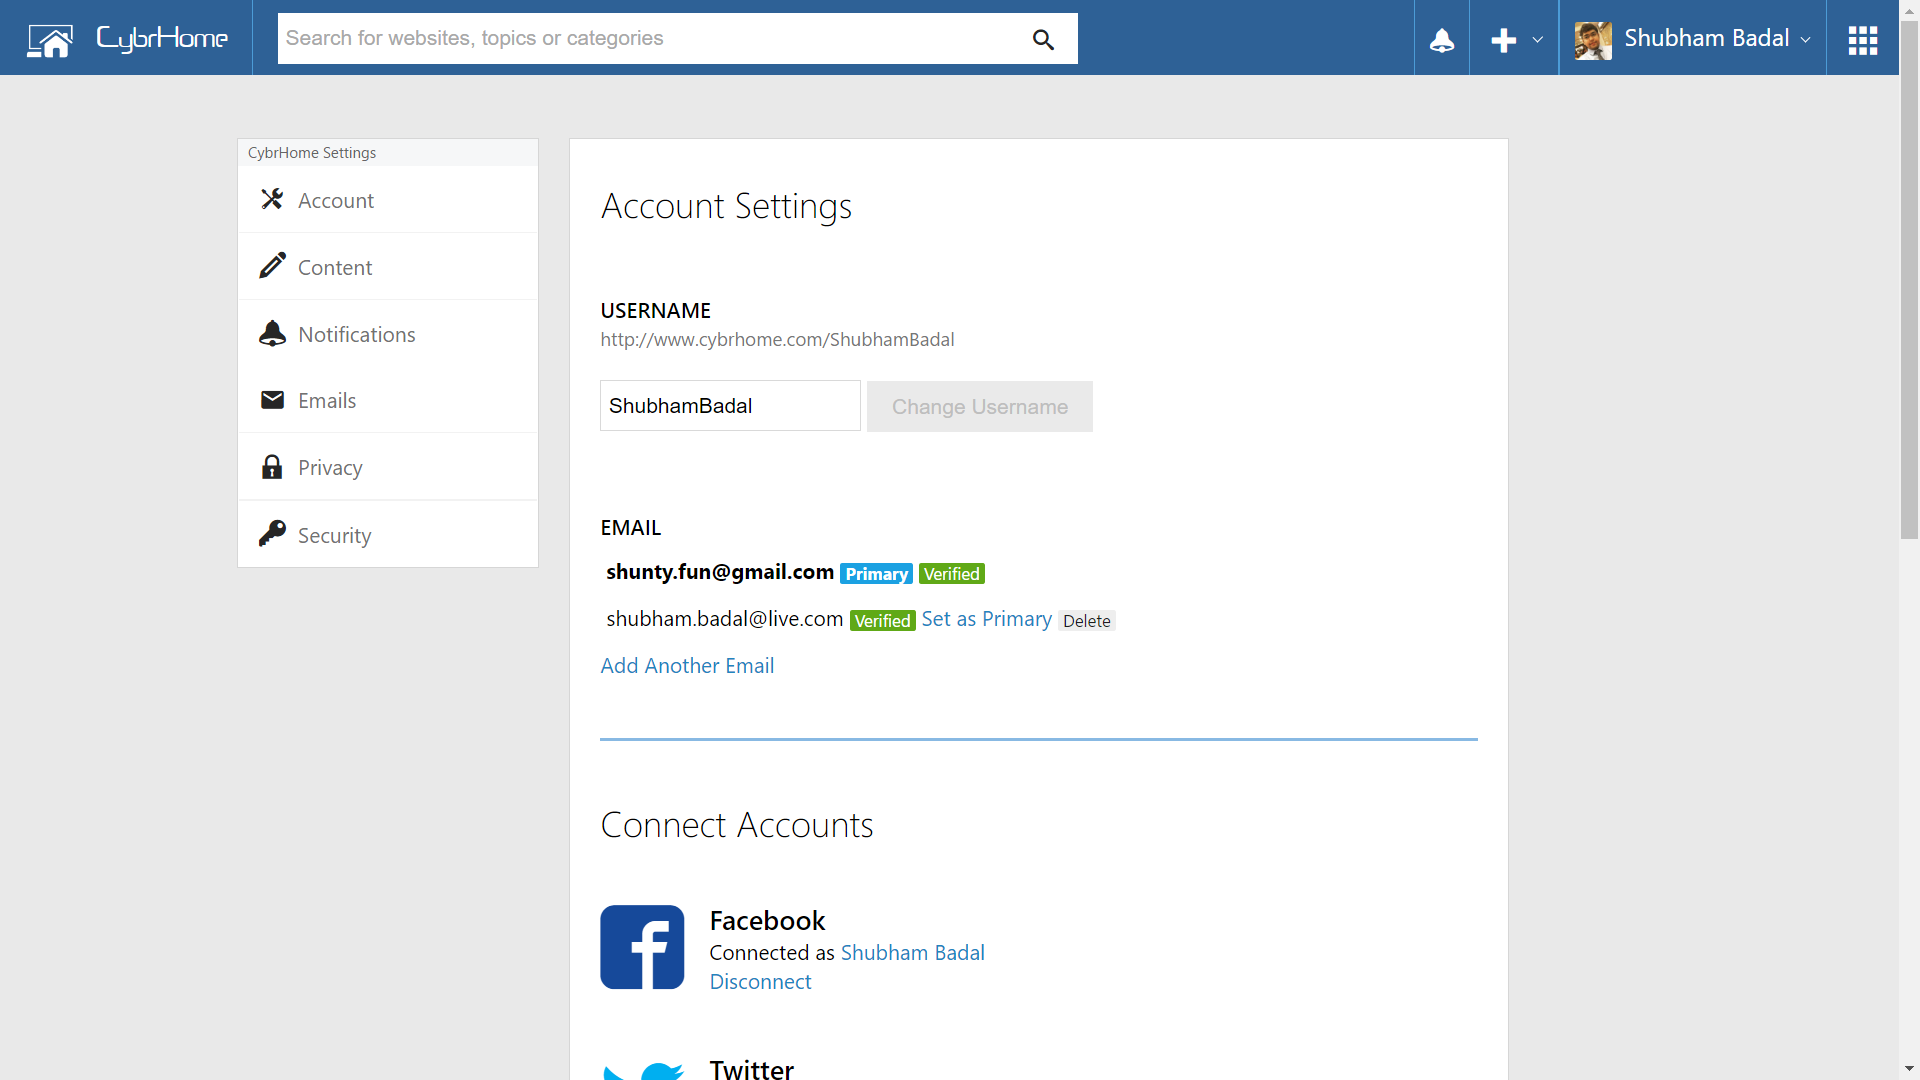Open Emails settings section

click(388, 400)
